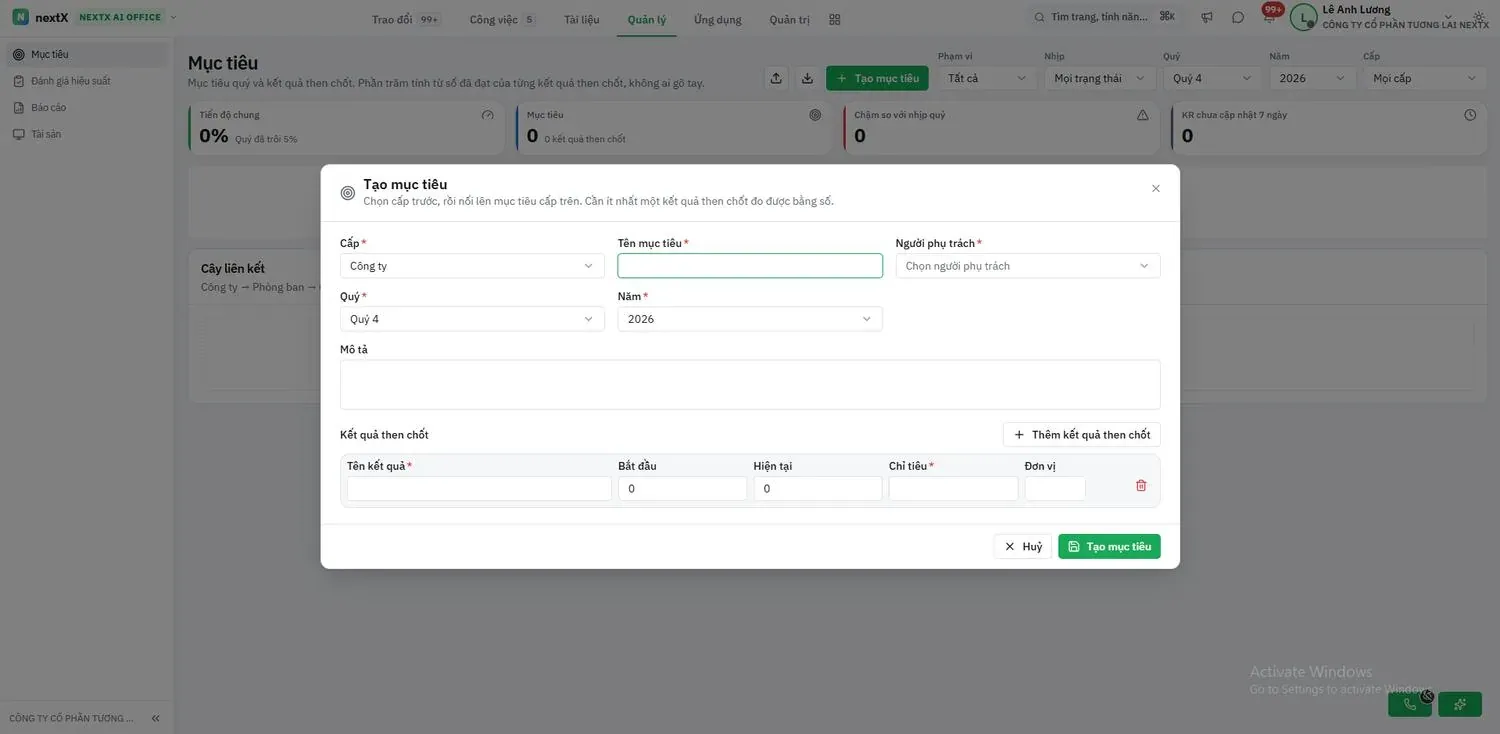The image size is (1500, 734).
Task: Open Mục tiêu in the sidebar
Action: (87, 54)
